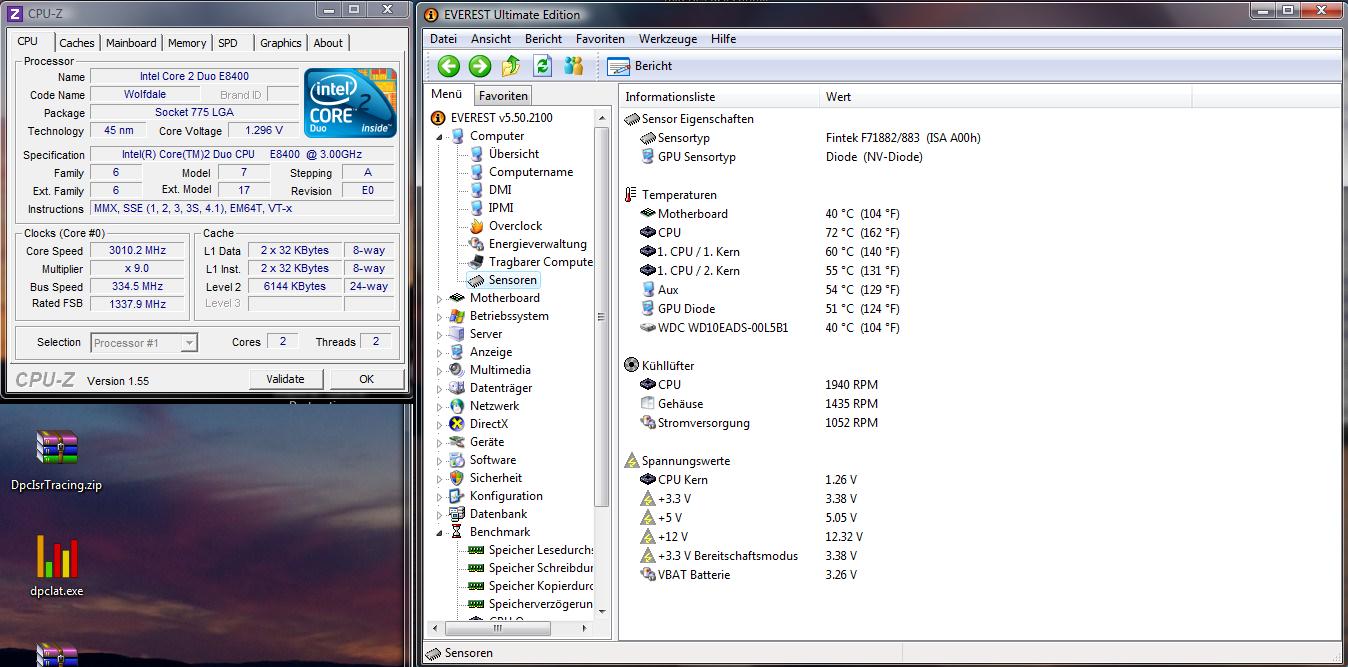Expand the Betriebssystem tree node
The width and height of the screenshot is (1348, 667).
click(439, 316)
